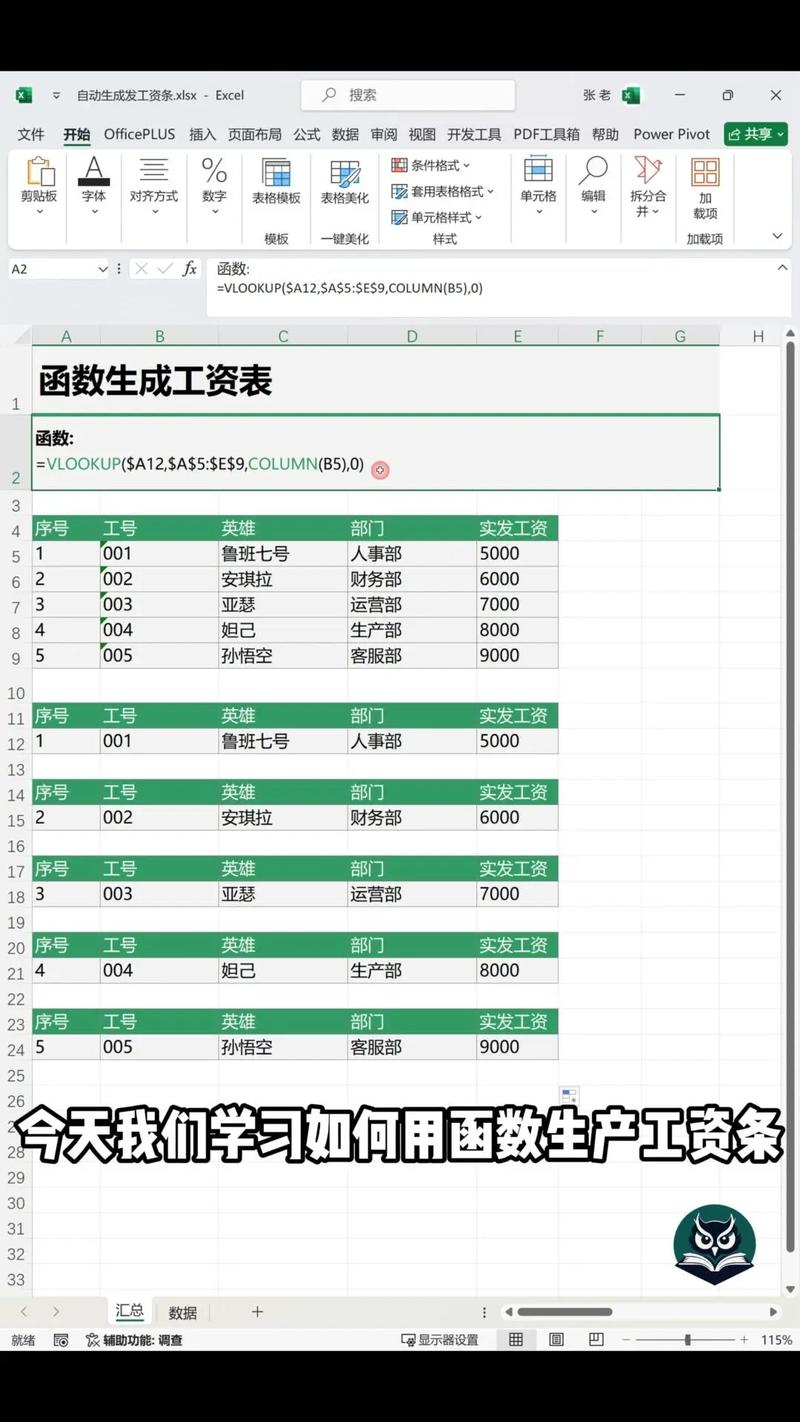
Task: Click the green 共享 share button
Action: 755,133
